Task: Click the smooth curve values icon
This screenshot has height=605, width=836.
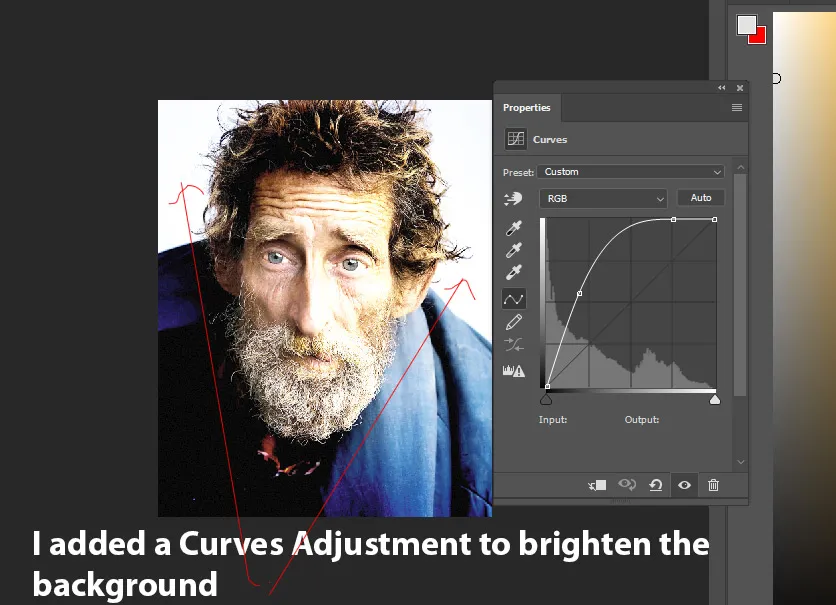Action: tap(513, 345)
